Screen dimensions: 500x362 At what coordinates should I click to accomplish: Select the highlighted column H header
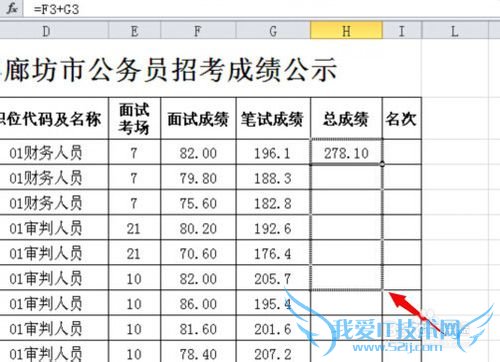tap(346, 31)
